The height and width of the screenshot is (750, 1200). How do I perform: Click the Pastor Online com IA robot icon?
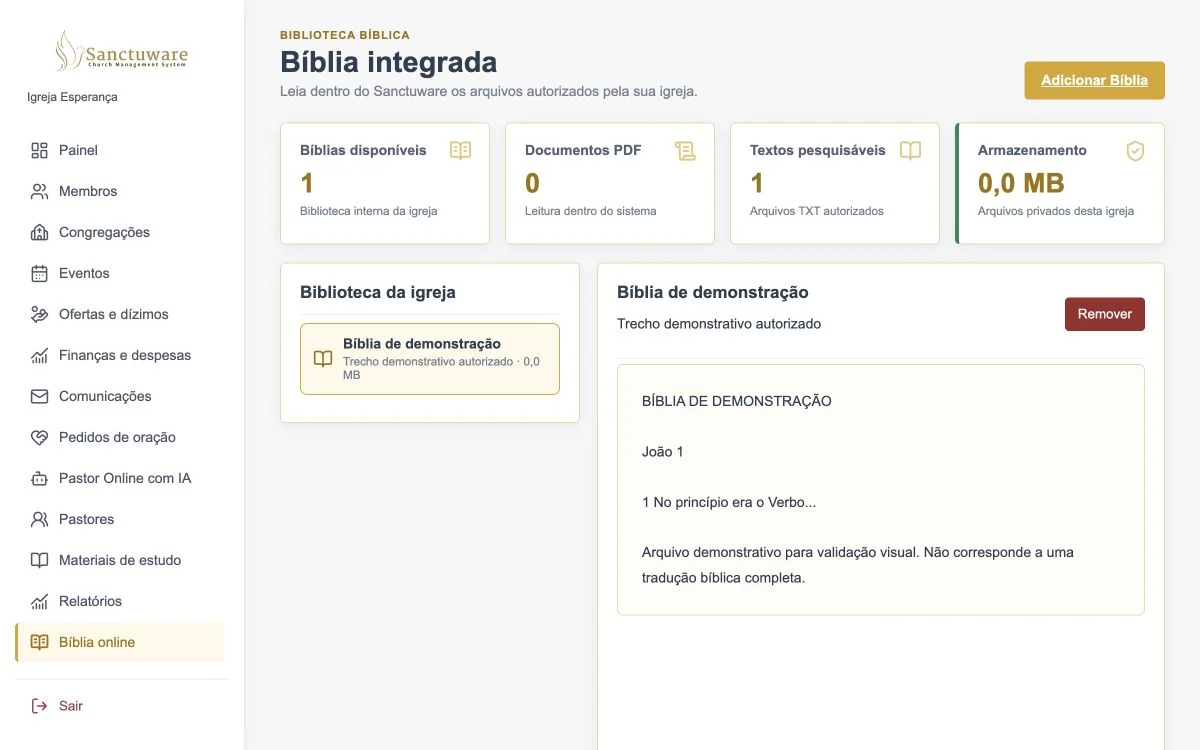[39, 478]
